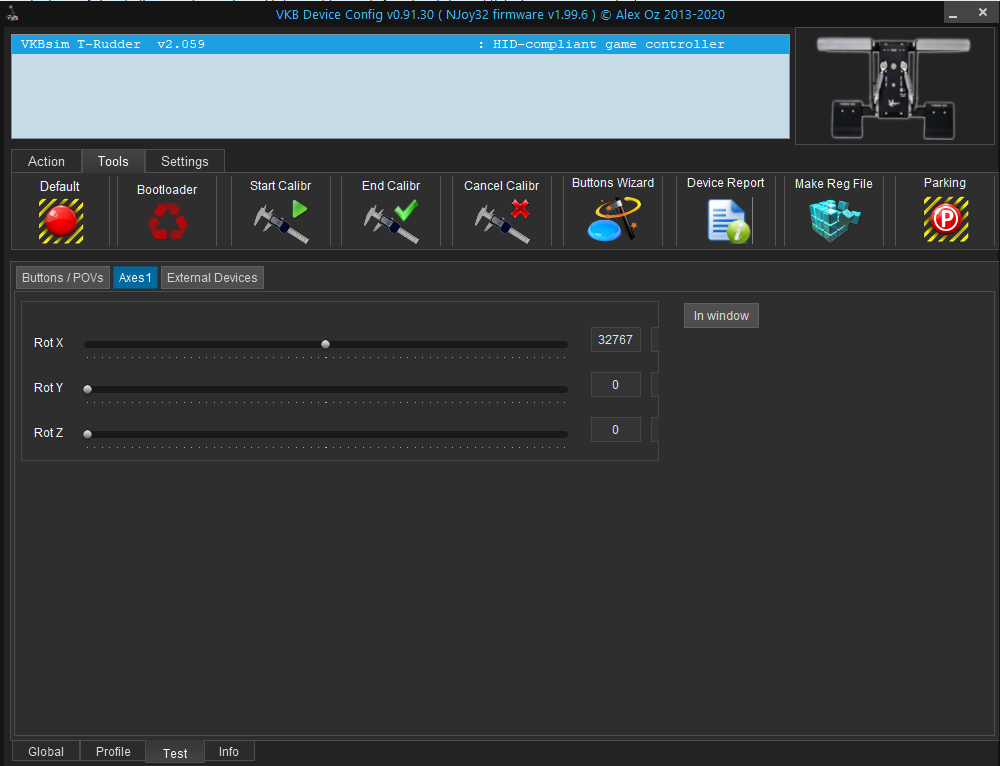Click the Rot Z axis label
The image size is (1000, 766).
pos(48,432)
